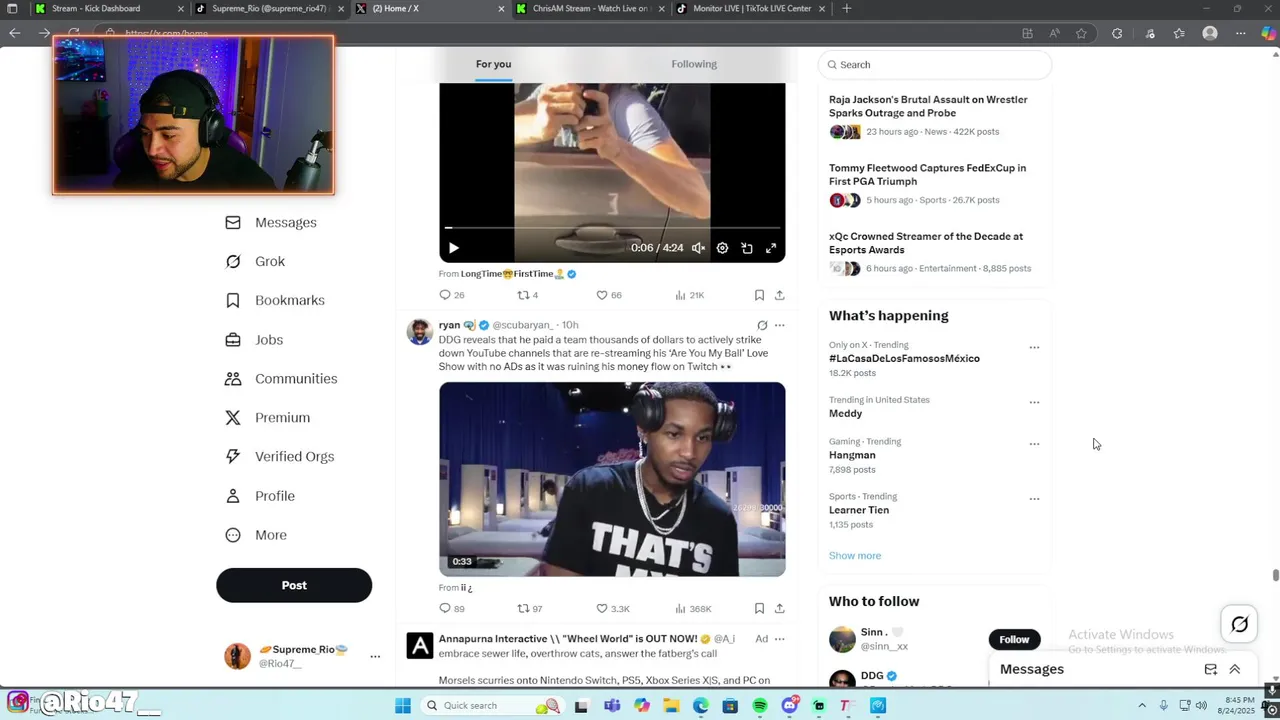Share ryan's DDG post
This screenshot has width=1280, height=720.
[780, 608]
